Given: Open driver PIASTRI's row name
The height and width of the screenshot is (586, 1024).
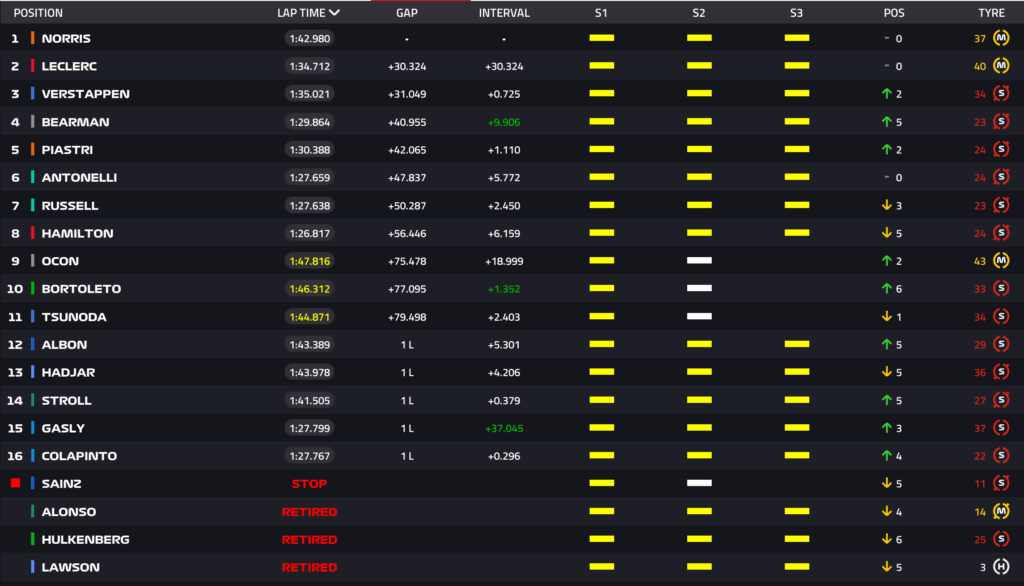Looking at the screenshot, I should click(67, 150).
